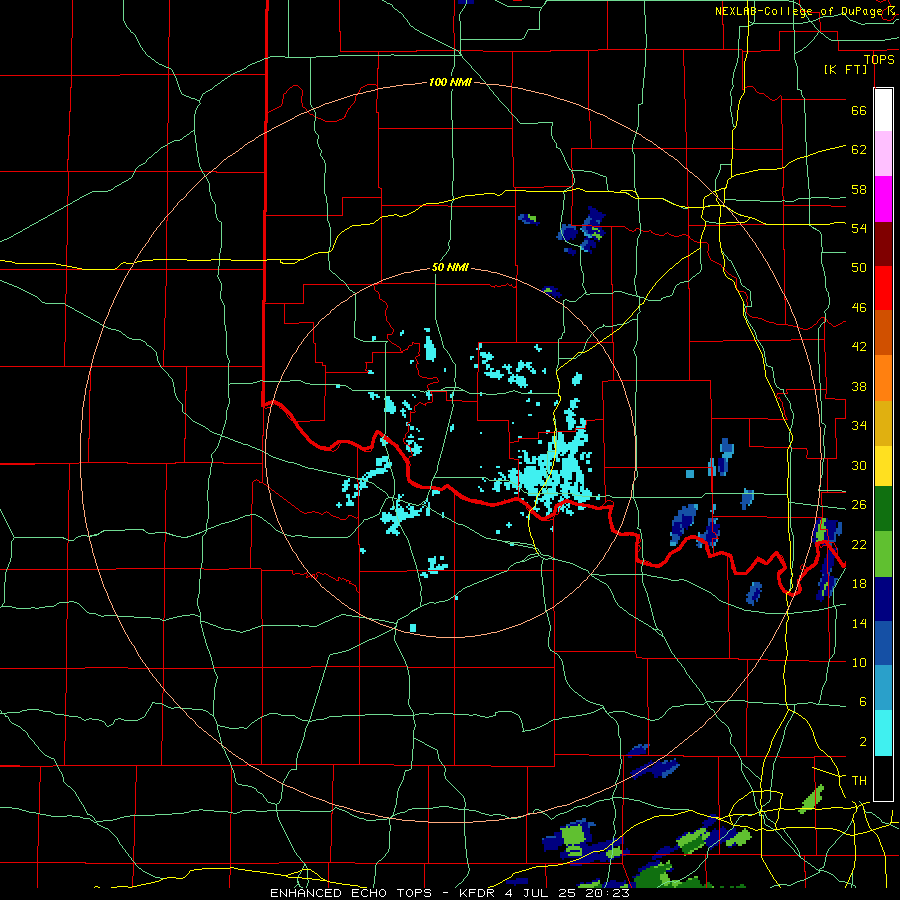Click the TOPS legend title

pos(879,59)
